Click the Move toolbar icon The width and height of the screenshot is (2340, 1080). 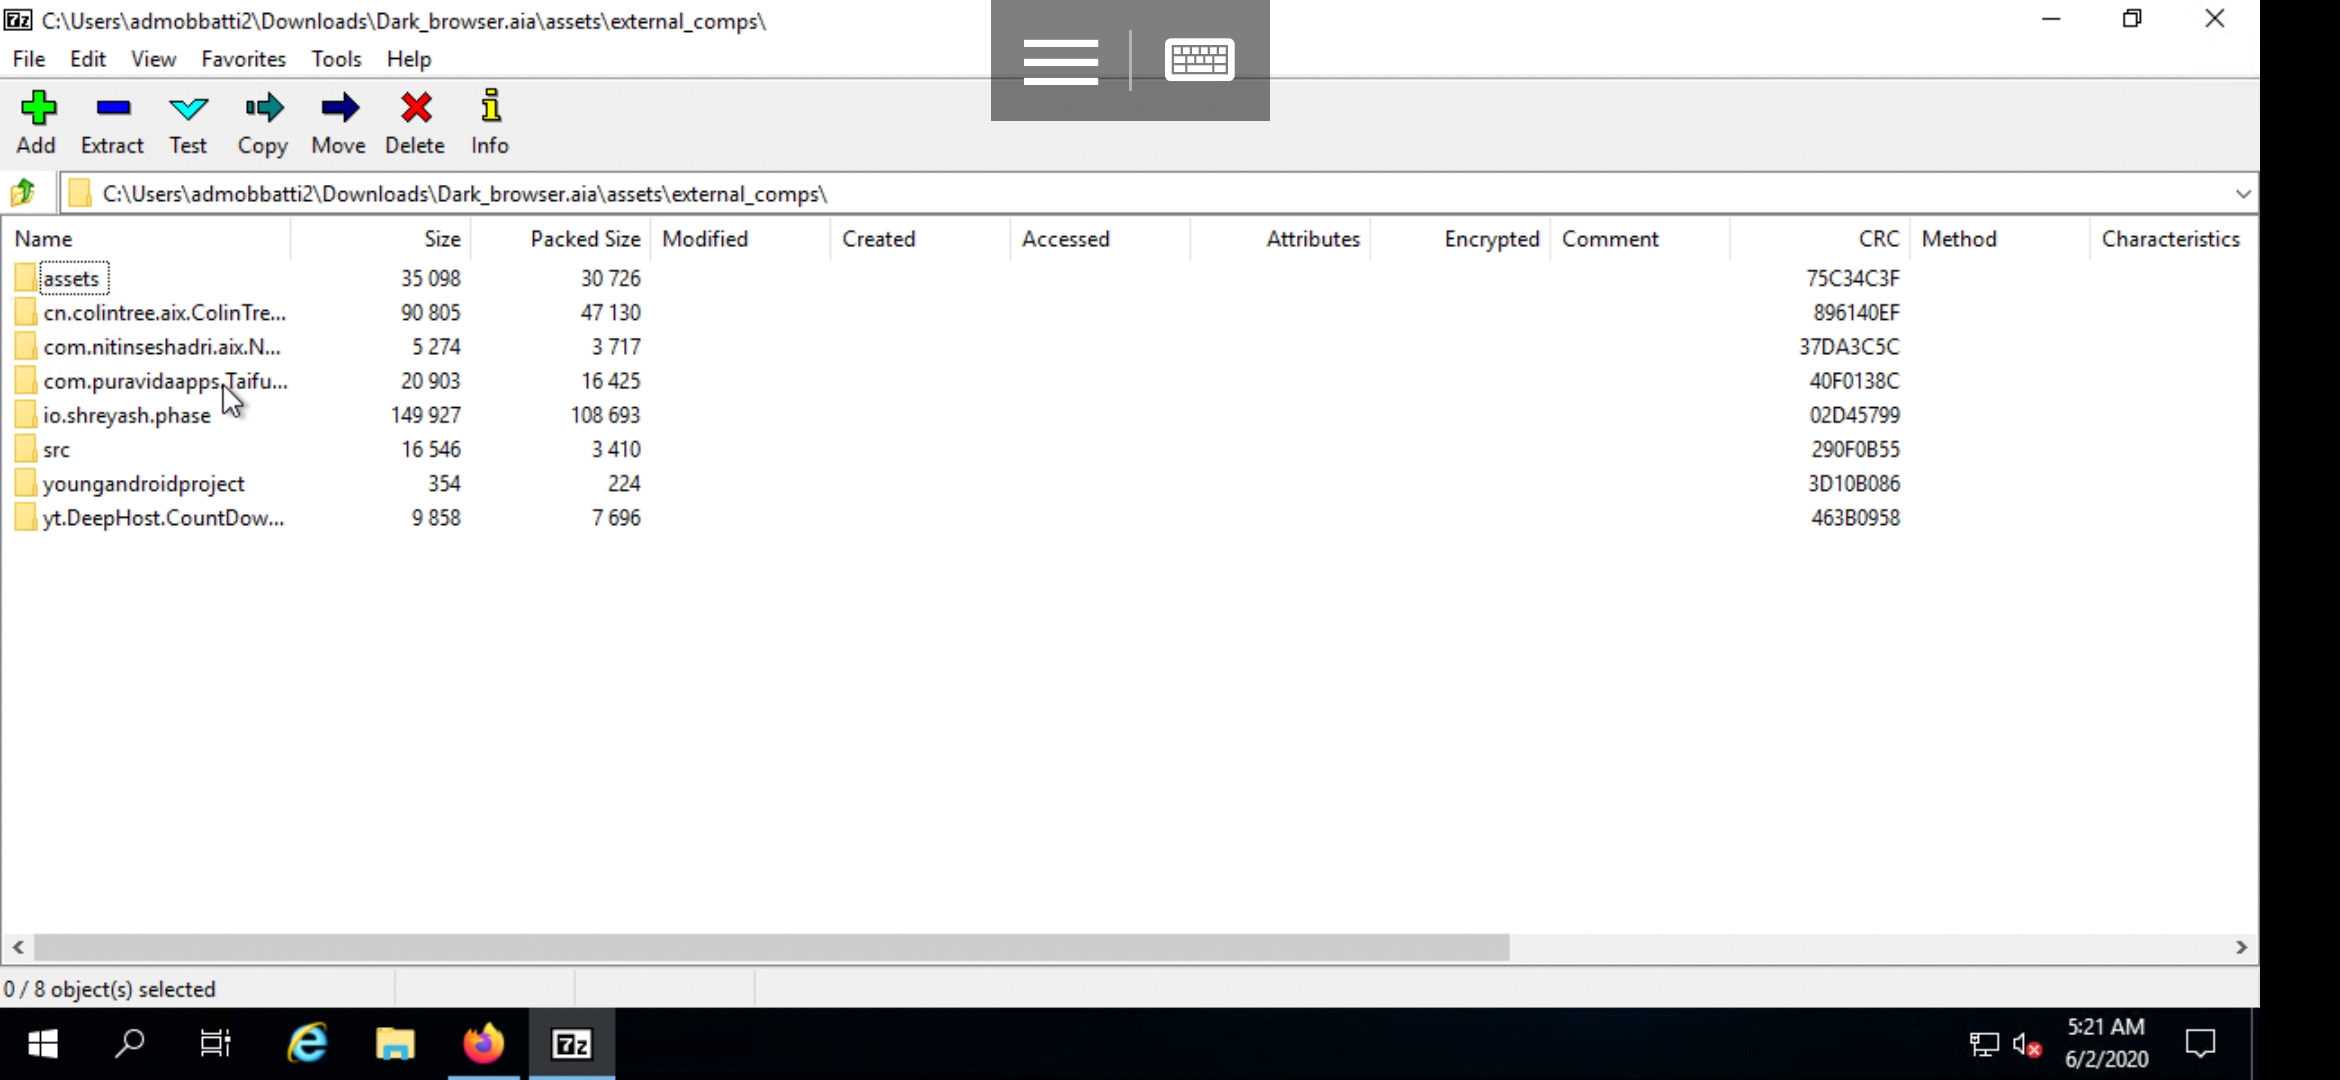339,107
